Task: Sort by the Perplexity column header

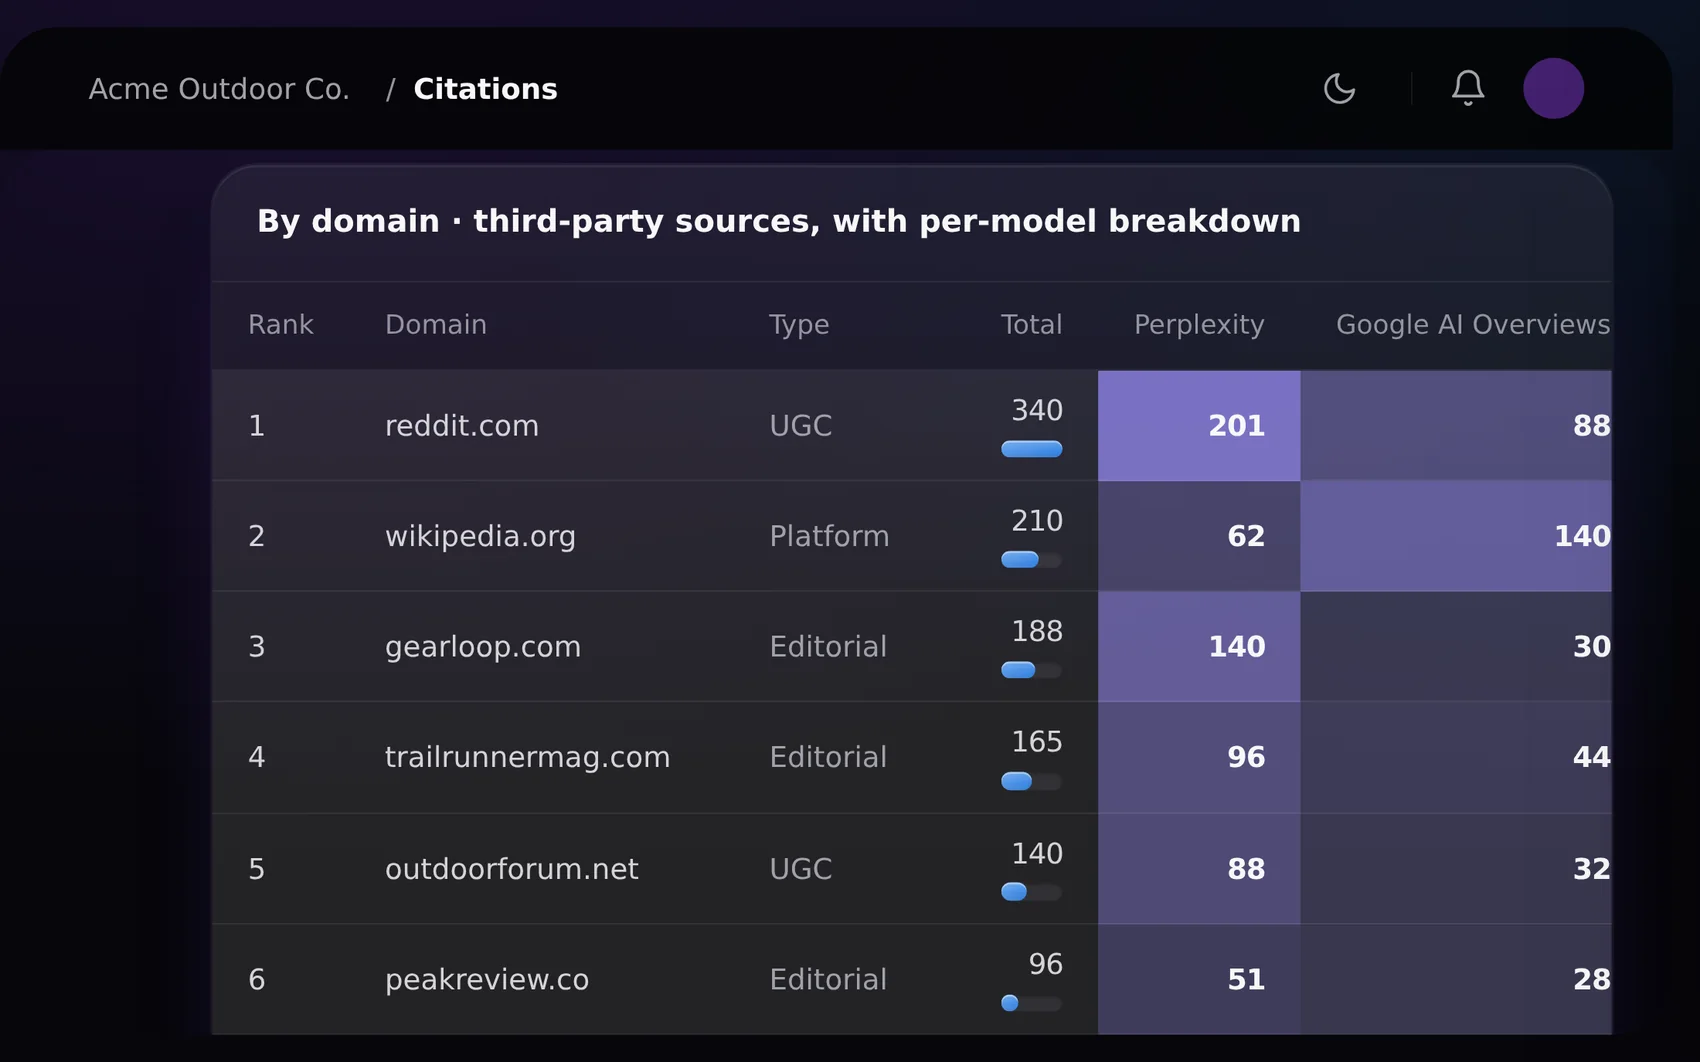Action: pos(1199,325)
